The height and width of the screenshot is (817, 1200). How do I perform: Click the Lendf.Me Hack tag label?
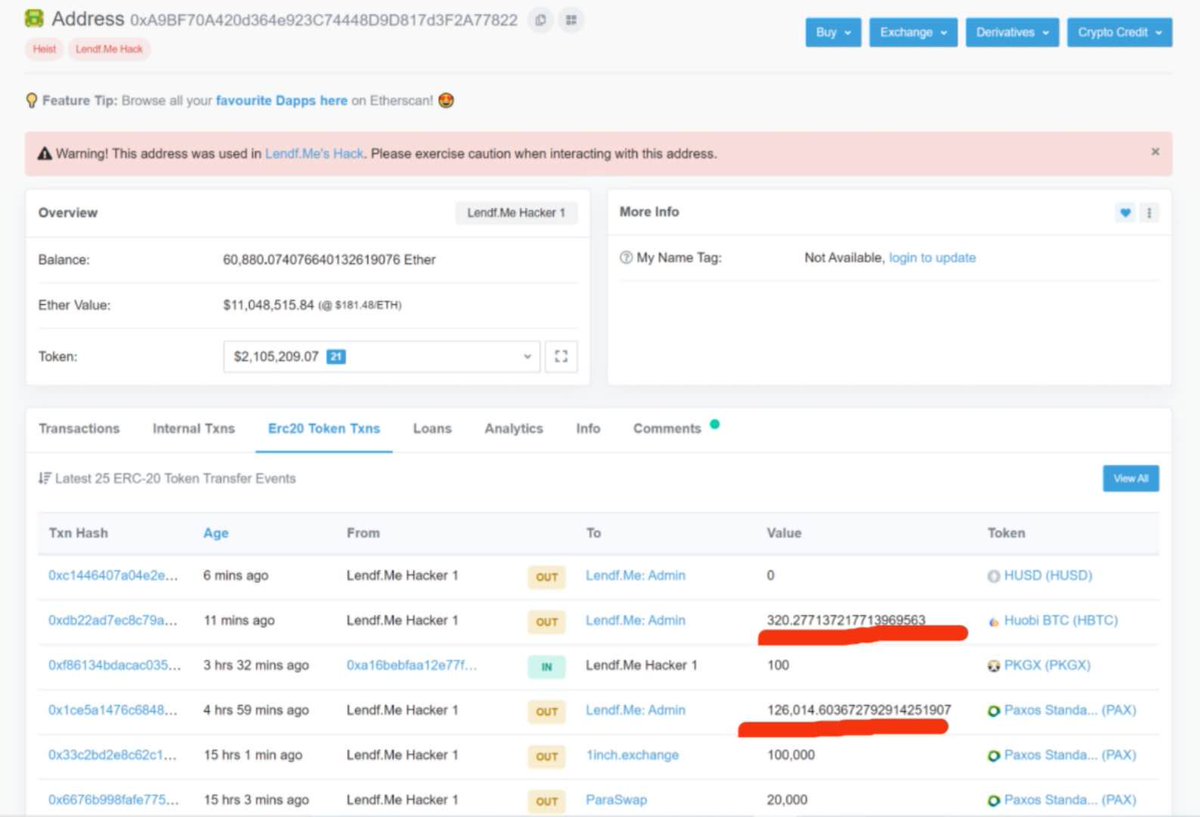point(109,48)
